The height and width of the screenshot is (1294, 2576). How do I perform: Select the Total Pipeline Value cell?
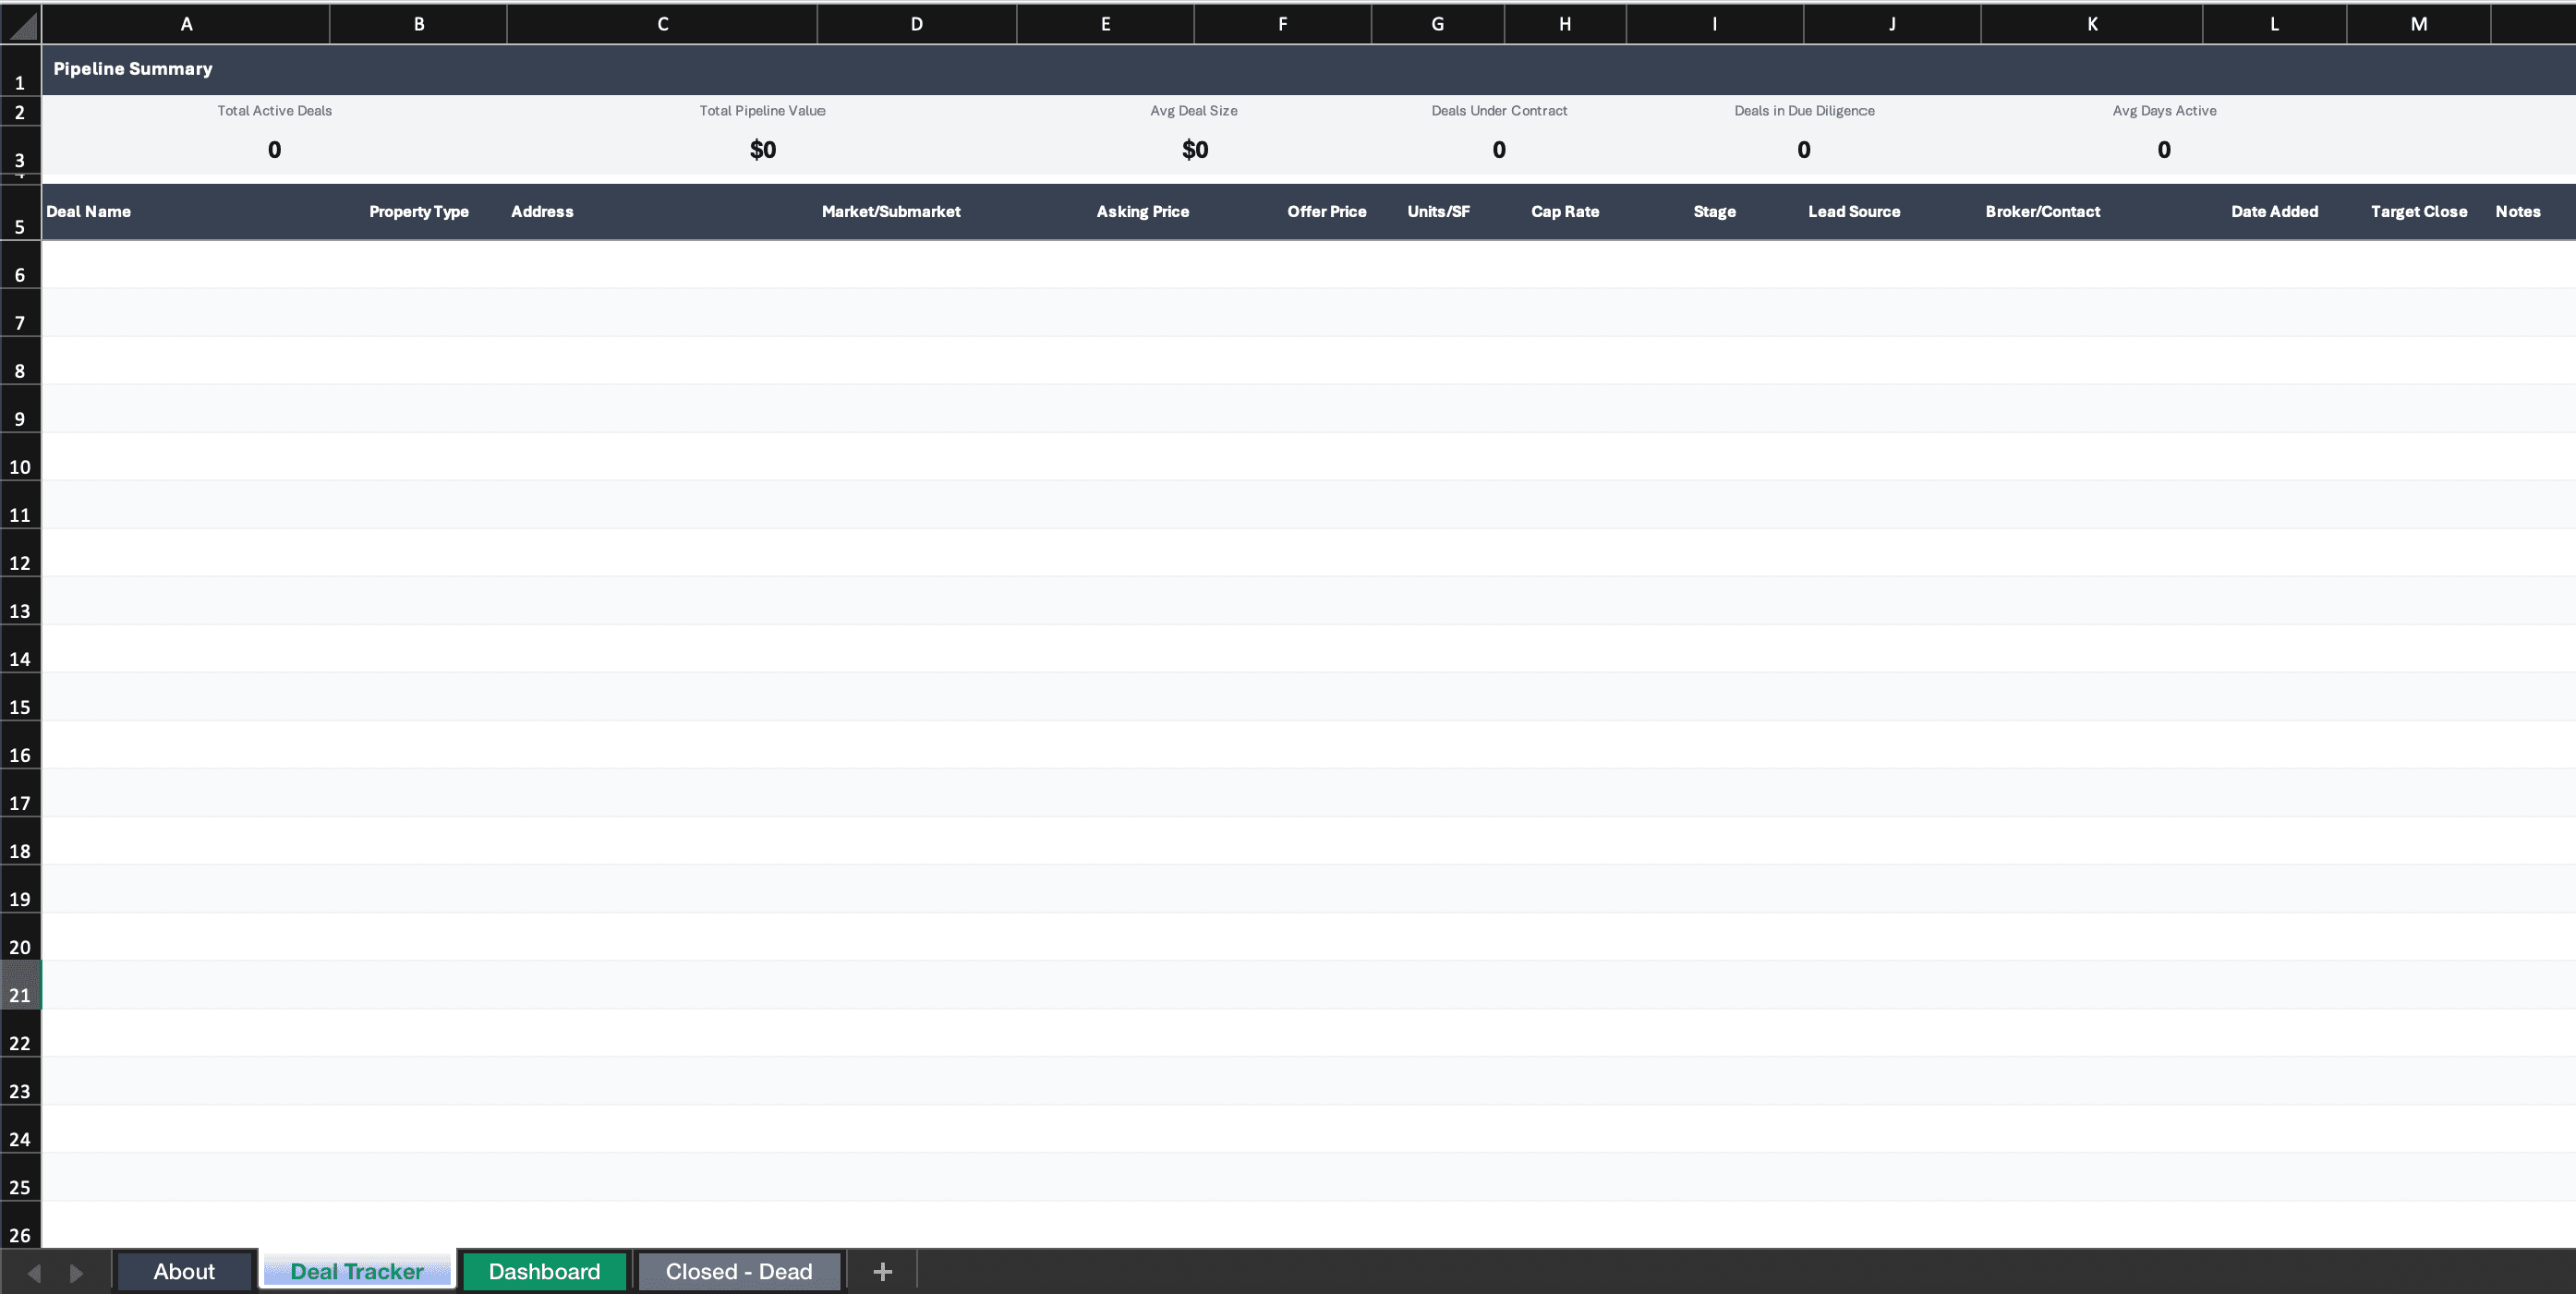(x=762, y=149)
